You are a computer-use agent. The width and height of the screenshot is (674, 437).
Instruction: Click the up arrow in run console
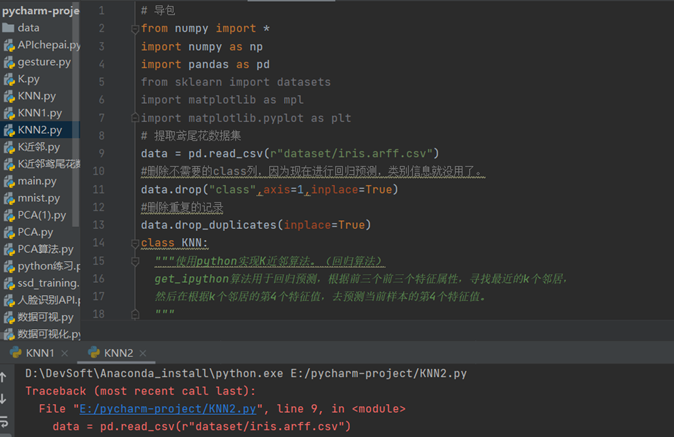(x=3, y=377)
